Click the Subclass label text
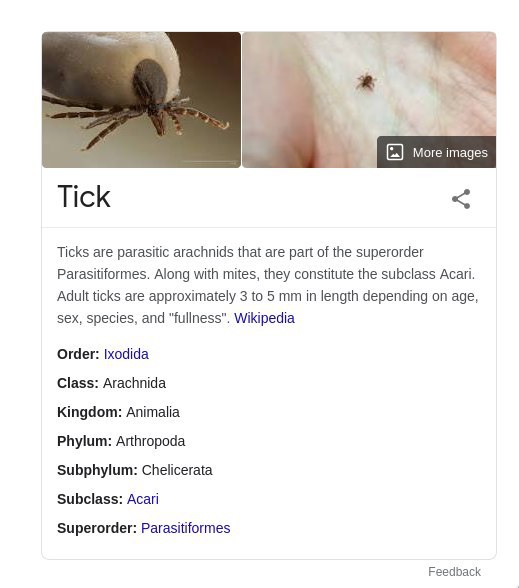The height and width of the screenshot is (588, 519). coord(90,500)
